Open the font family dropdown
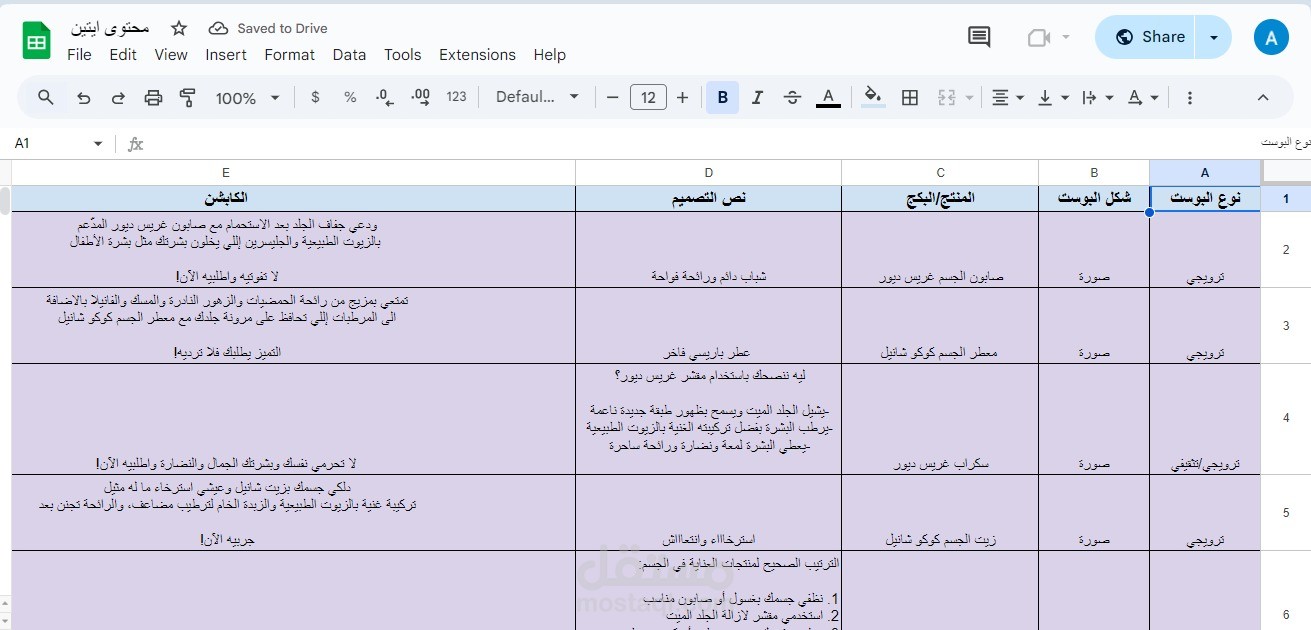The height and width of the screenshot is (630, 1311). point(537,97)
